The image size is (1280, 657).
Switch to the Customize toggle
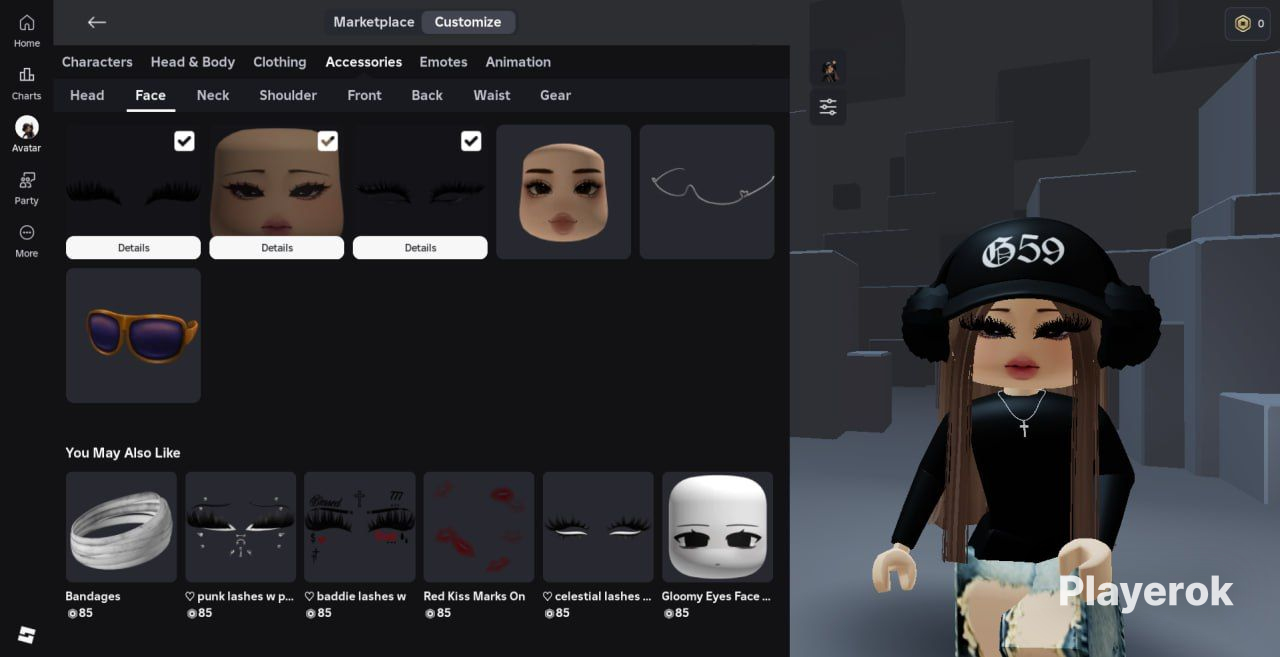pyautogui.click(x=468, y=22)
